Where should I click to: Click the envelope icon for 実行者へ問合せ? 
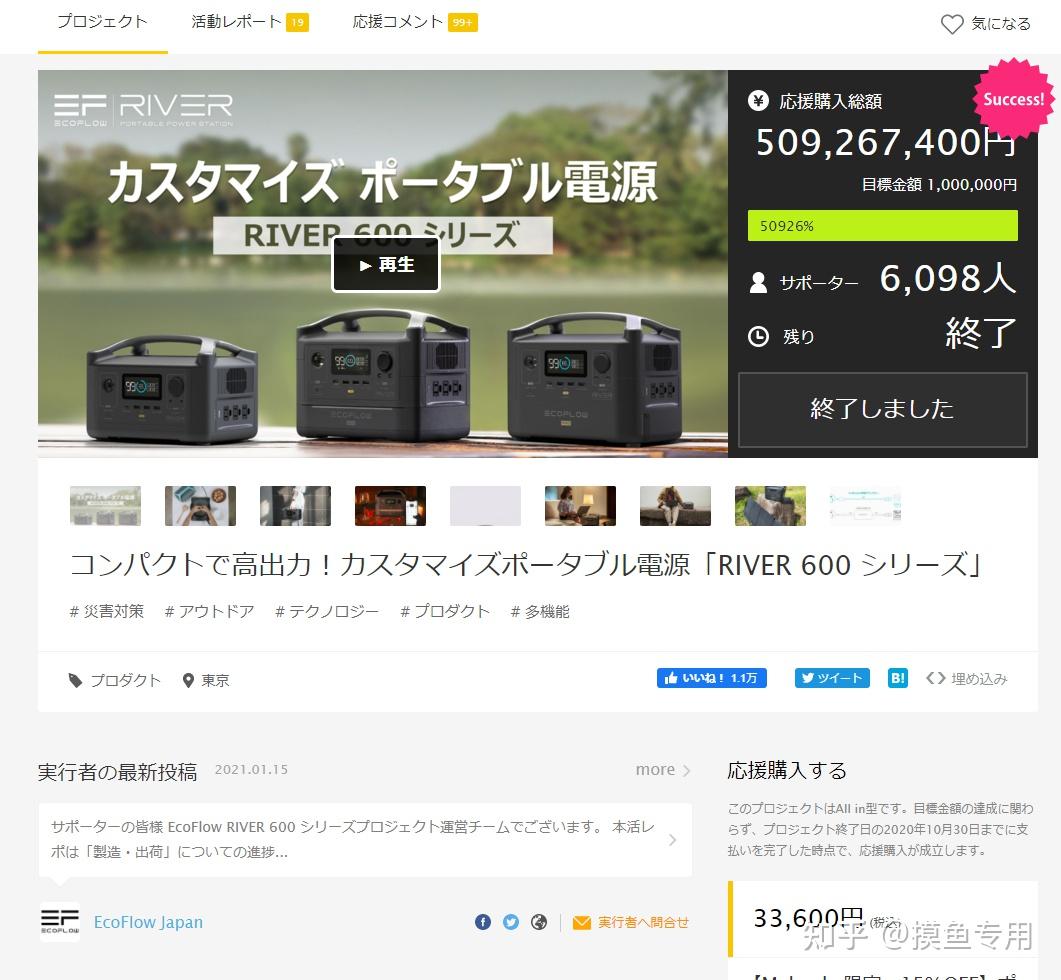(584, 922)
